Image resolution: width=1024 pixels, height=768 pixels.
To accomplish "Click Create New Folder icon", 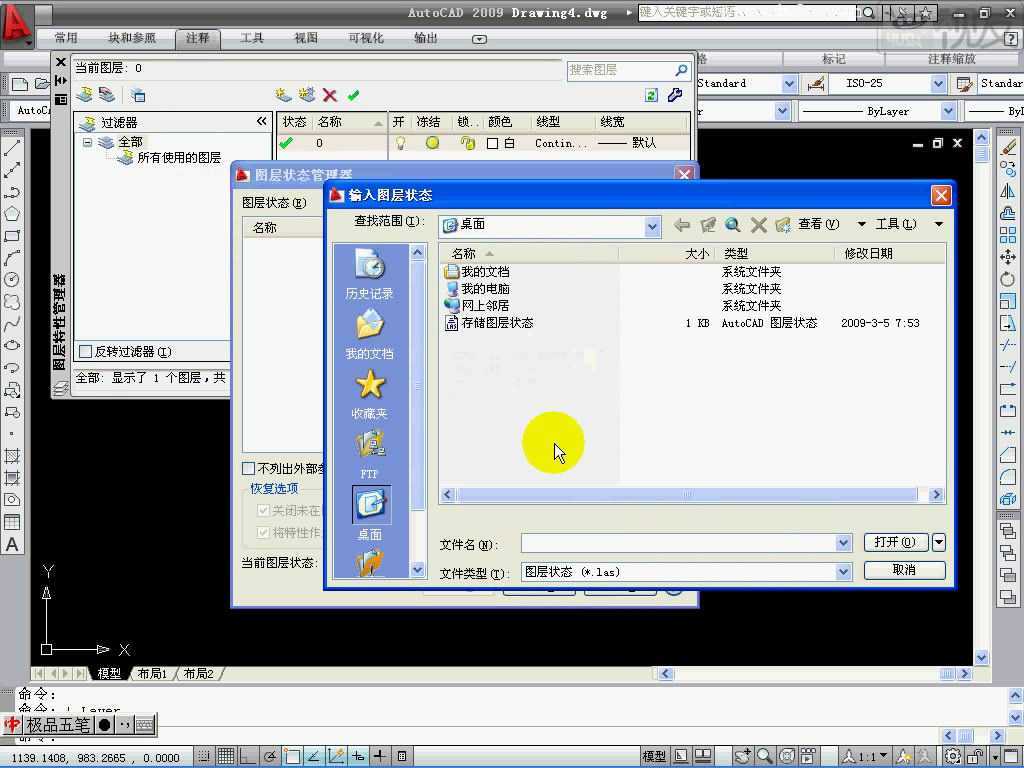I will click(783, 225).
